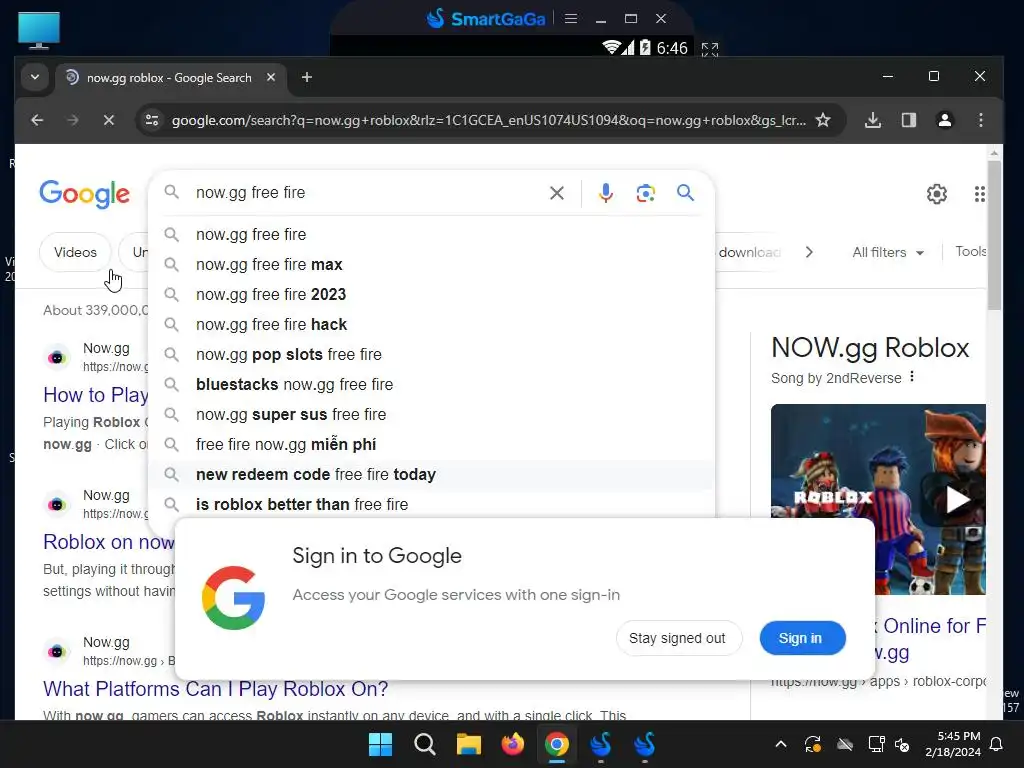Open more options next to 2ndReverse
Screen dimensions: 1024x768
[x=912, y=377]
